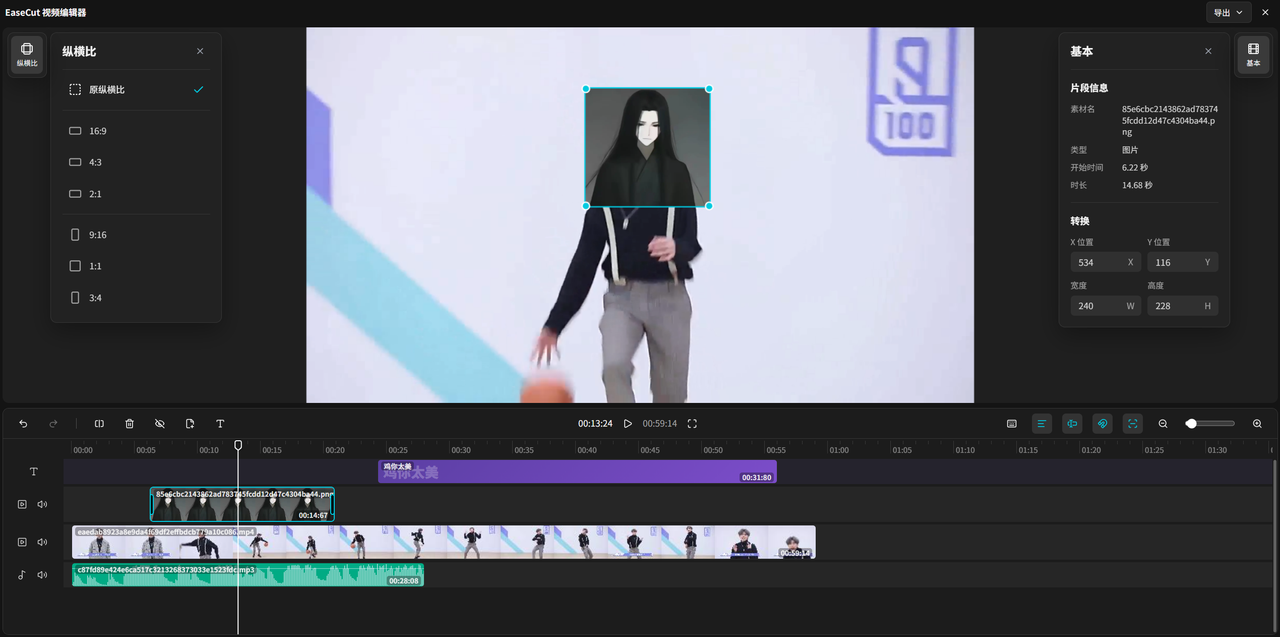Select the PNG image clip on timeline
This screenshot has height=637, width=1280.
(242, 504)
